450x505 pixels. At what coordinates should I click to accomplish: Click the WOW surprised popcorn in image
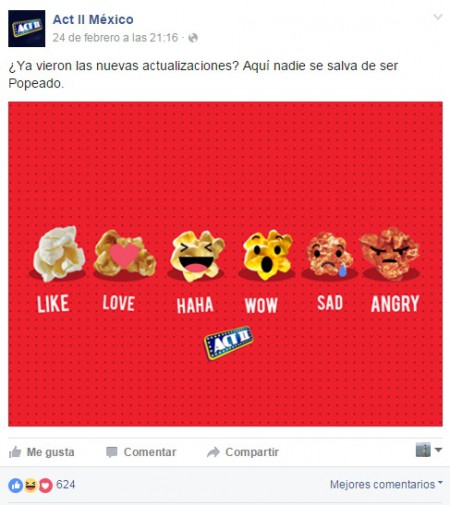tap(268, 255)
